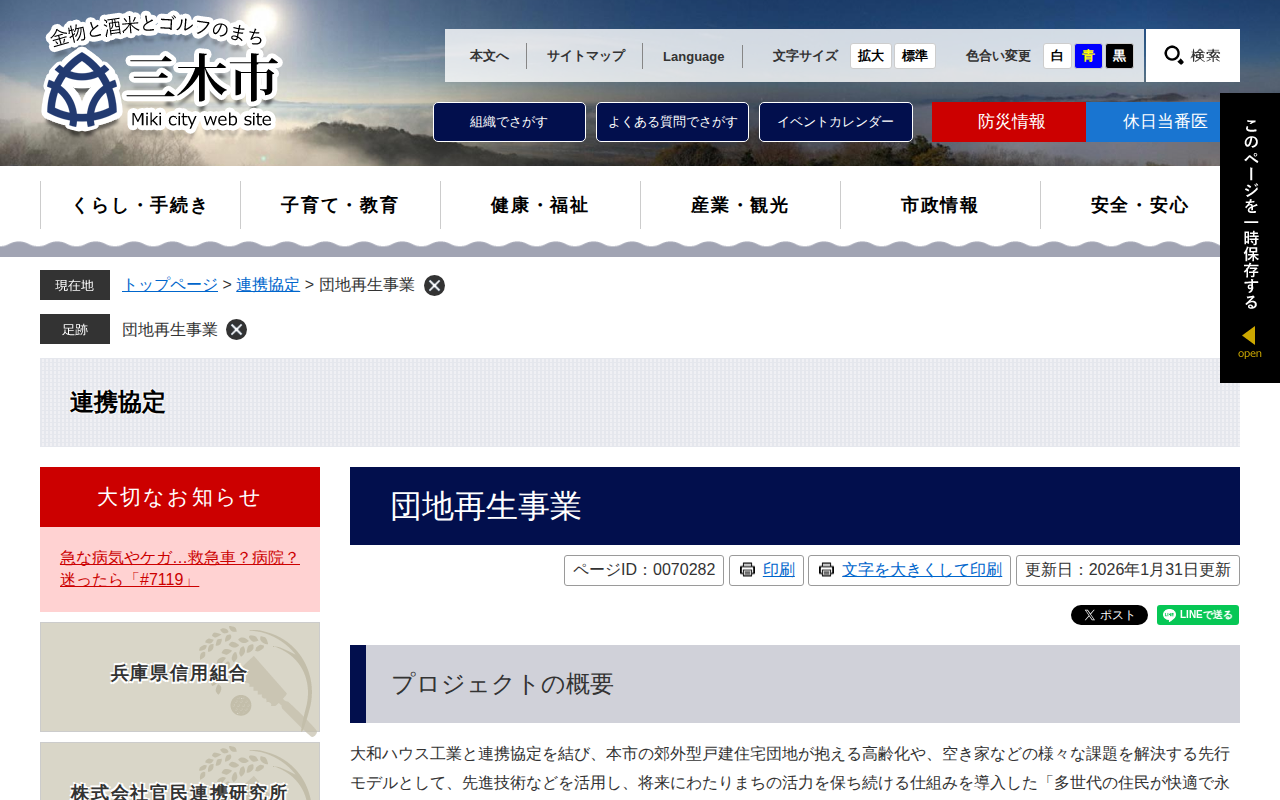This screenshot has height=800, width=1280.
Task: Open the サイトマップ link
Action: [585, 56]
